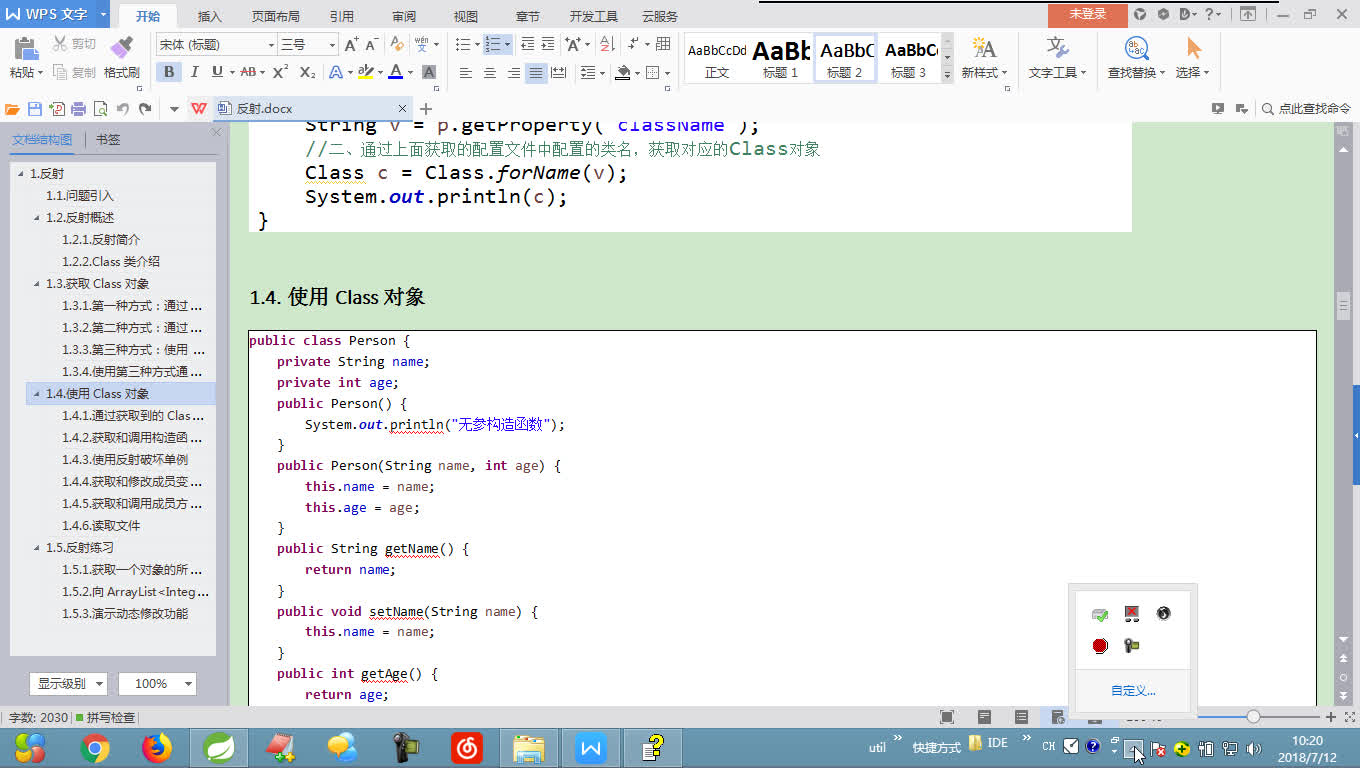This screenshot has height=768, width=1360.
Task: Apply subscript X₂ formatting
Action: (307, 72)
